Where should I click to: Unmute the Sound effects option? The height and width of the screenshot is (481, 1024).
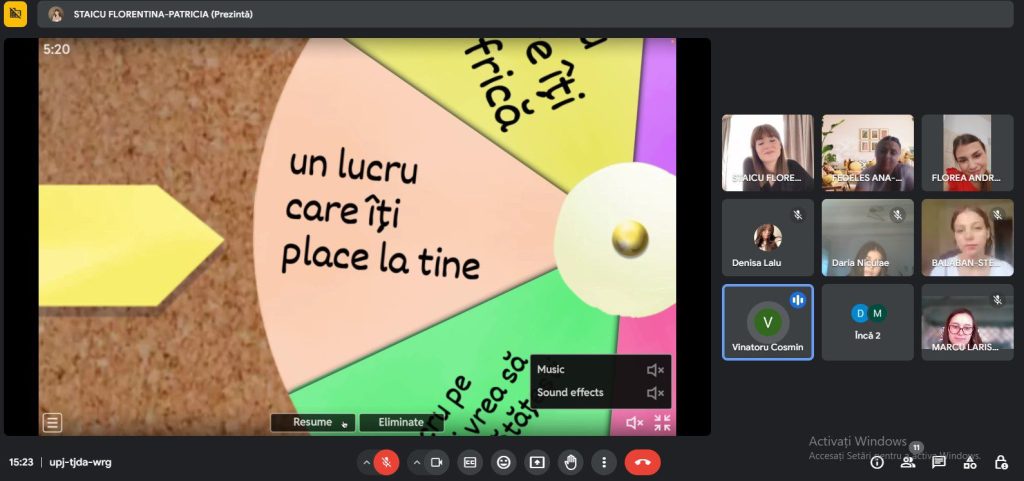[x=655, y=393]
